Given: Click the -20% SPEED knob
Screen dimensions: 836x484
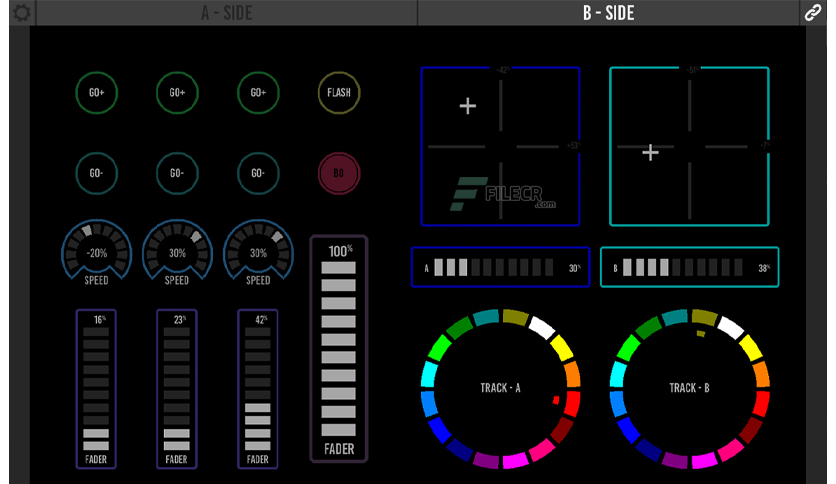Looking at the screenshot, I should [97, 252].
